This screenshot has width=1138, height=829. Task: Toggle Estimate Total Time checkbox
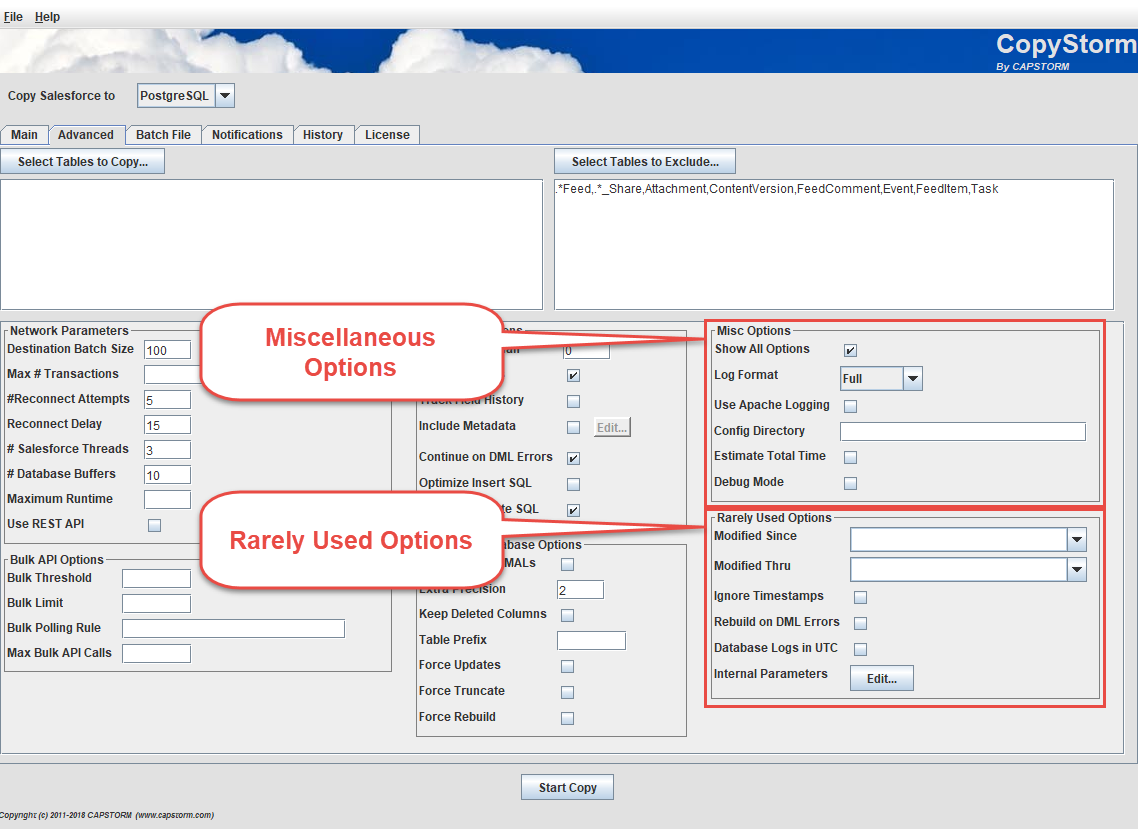(851, 457)
